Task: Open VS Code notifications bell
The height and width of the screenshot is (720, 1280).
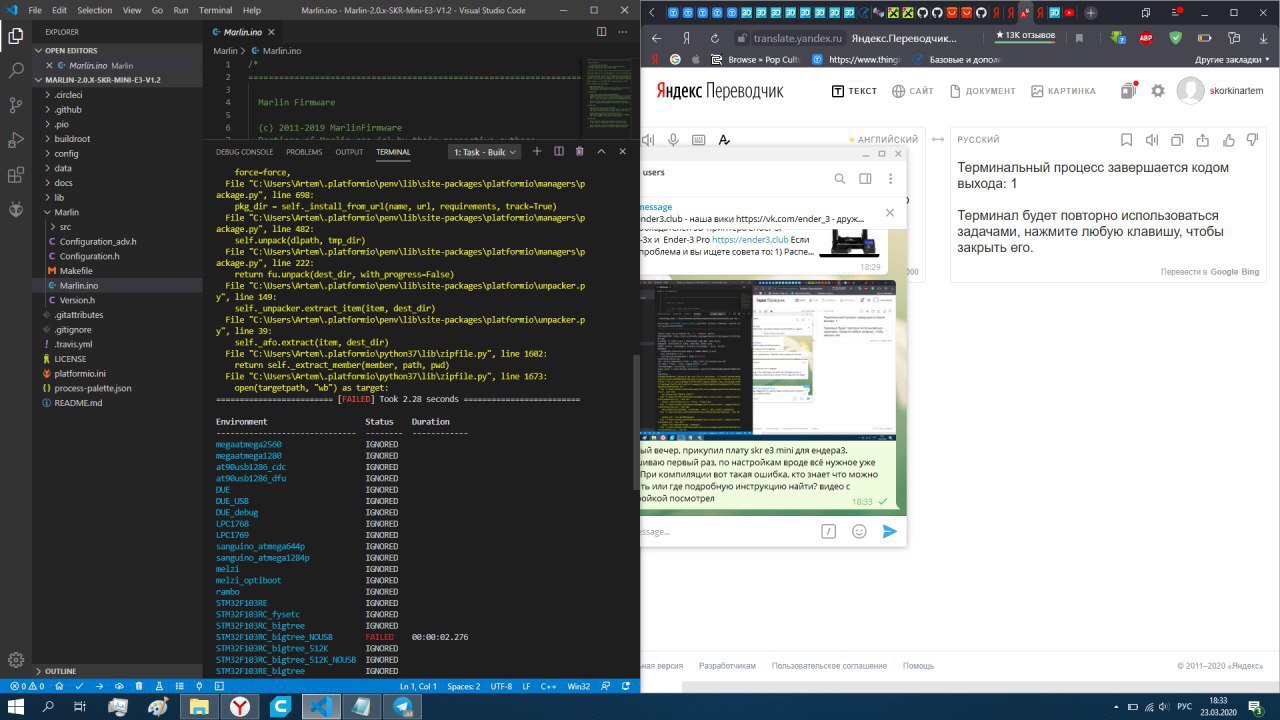Action: pos(624,687)
